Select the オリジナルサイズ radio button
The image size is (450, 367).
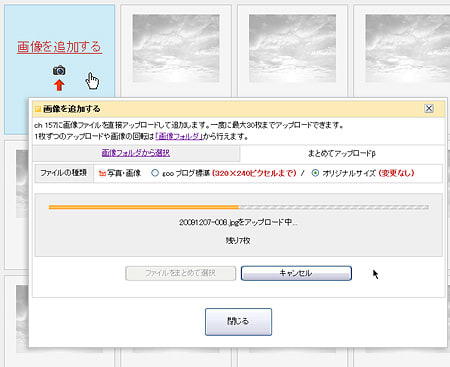tap(315, 173)
